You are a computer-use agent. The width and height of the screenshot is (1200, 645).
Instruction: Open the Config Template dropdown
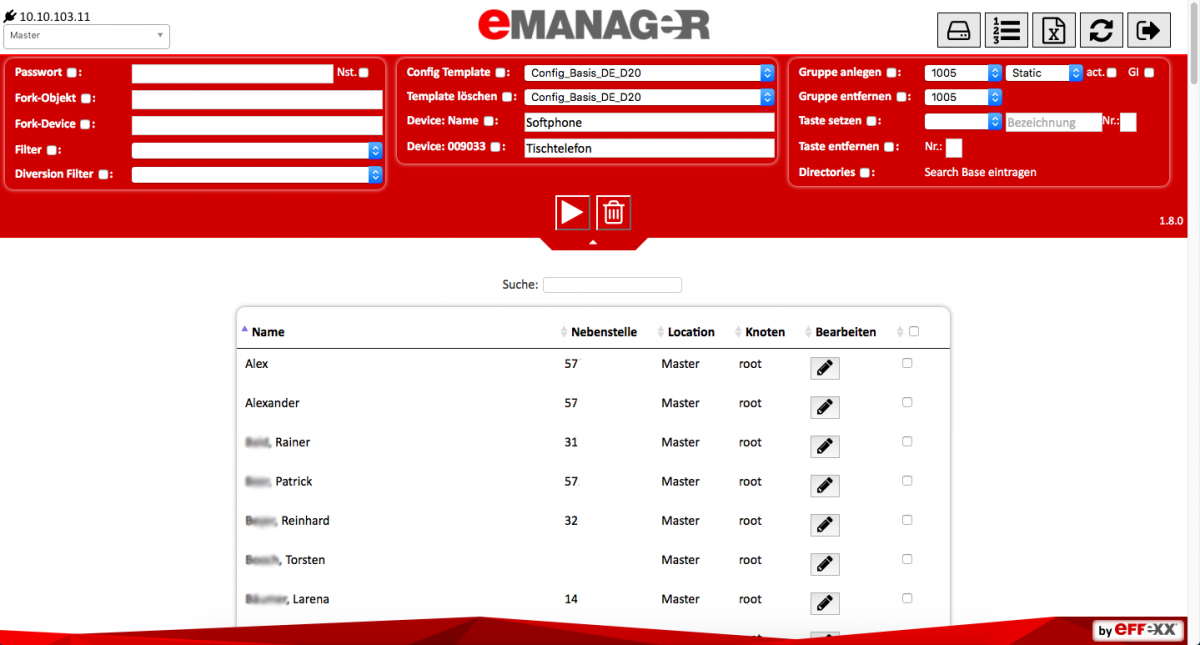[x=650, y=73]
